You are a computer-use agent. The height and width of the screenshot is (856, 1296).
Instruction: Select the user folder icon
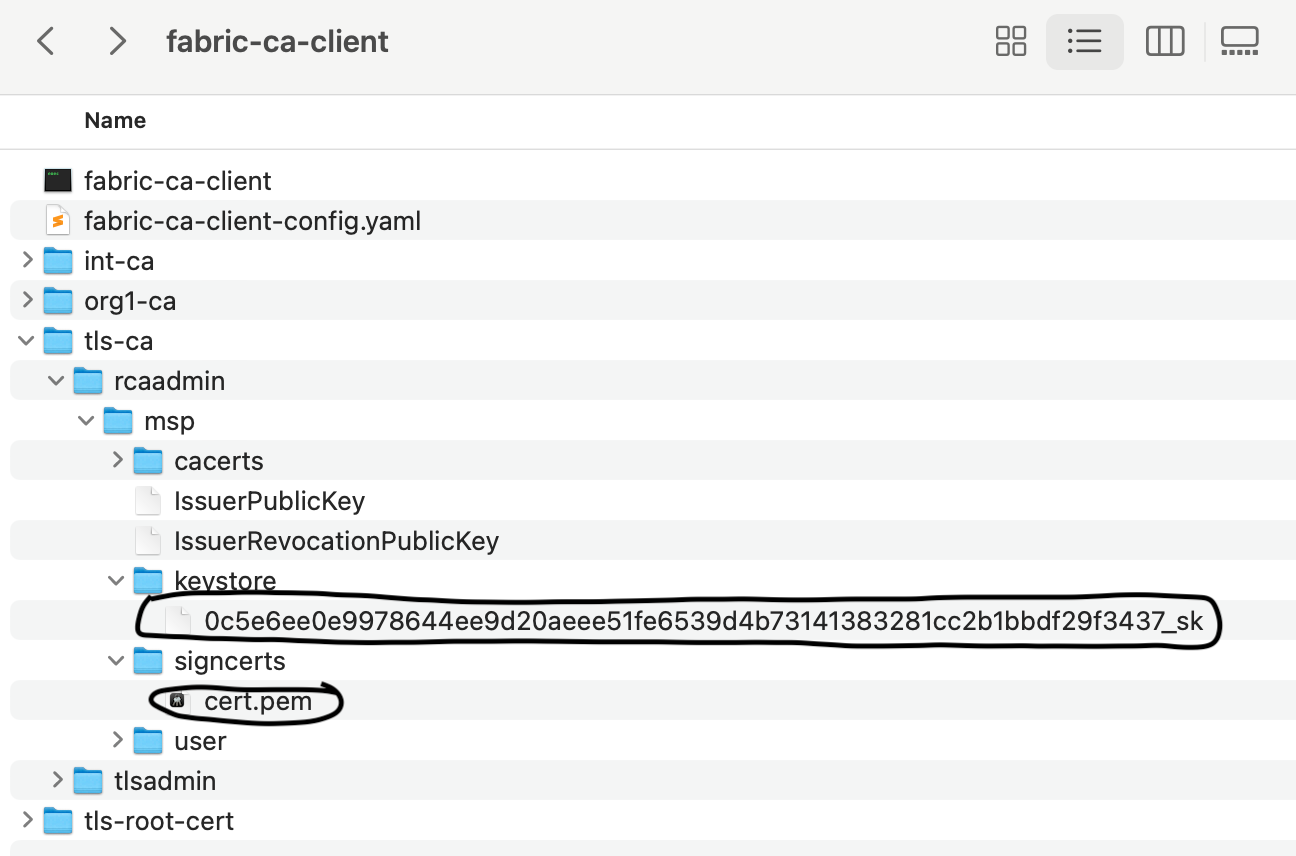(148, 741)
